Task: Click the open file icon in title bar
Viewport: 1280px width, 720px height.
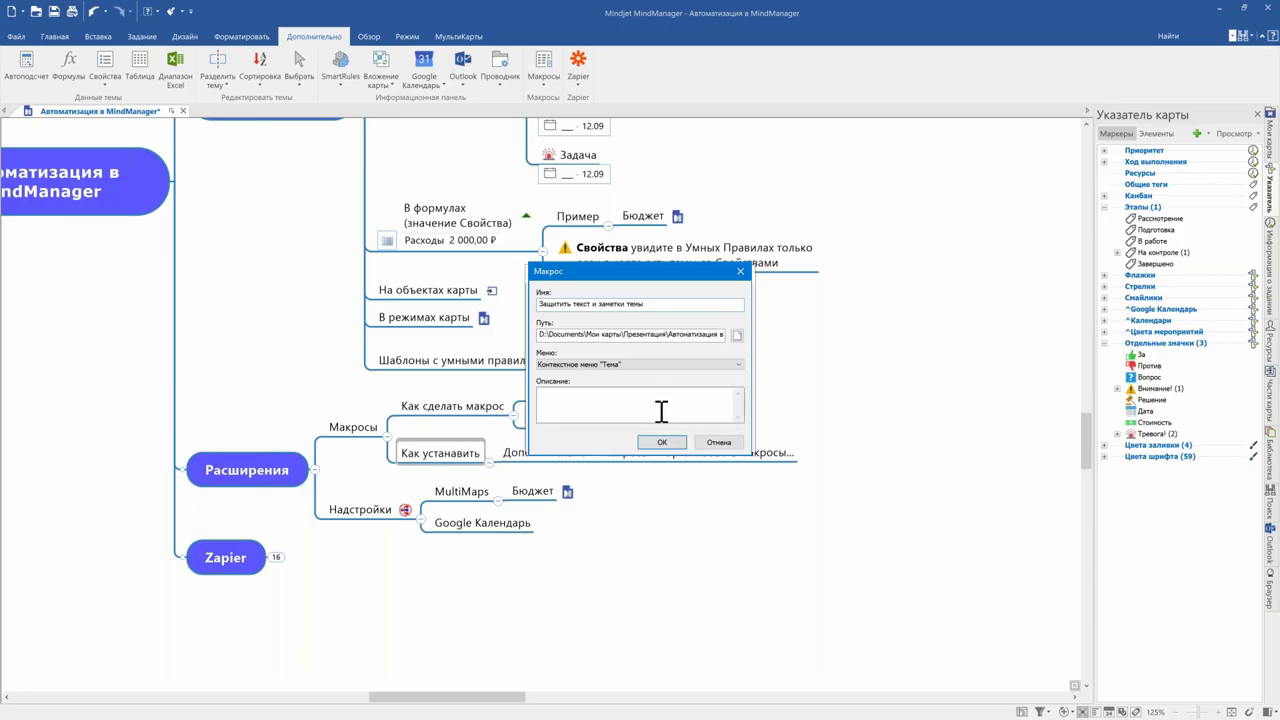Action: (x=35, y=12)
